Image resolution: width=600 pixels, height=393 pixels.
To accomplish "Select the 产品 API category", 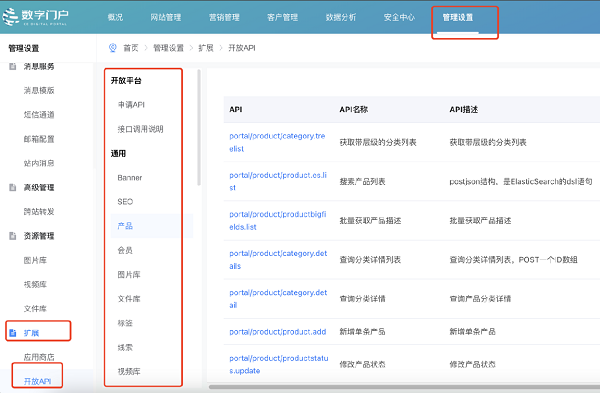I will 125,226.
